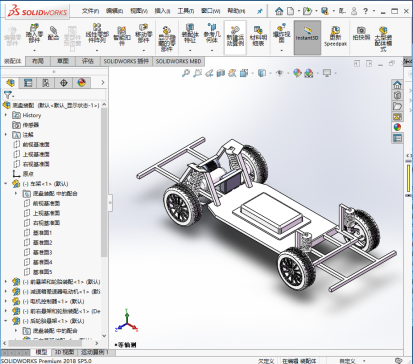The height and width of the screenshot is (364, 413).
Task: Open the 运动算例 1 Motion Study tab
Action: click(x=95, y=352)
